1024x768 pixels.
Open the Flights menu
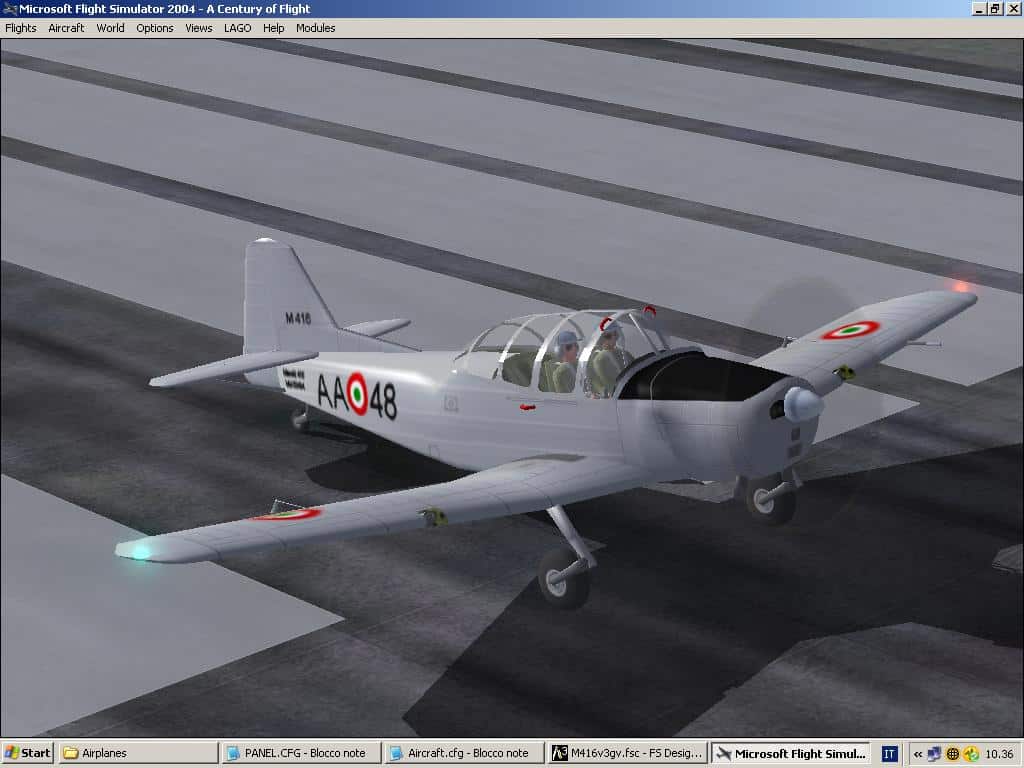[x=20, y=28]
